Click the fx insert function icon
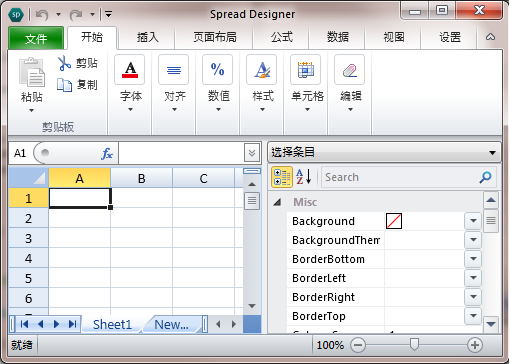Screen dimensions: 510x364 [107, 154]
